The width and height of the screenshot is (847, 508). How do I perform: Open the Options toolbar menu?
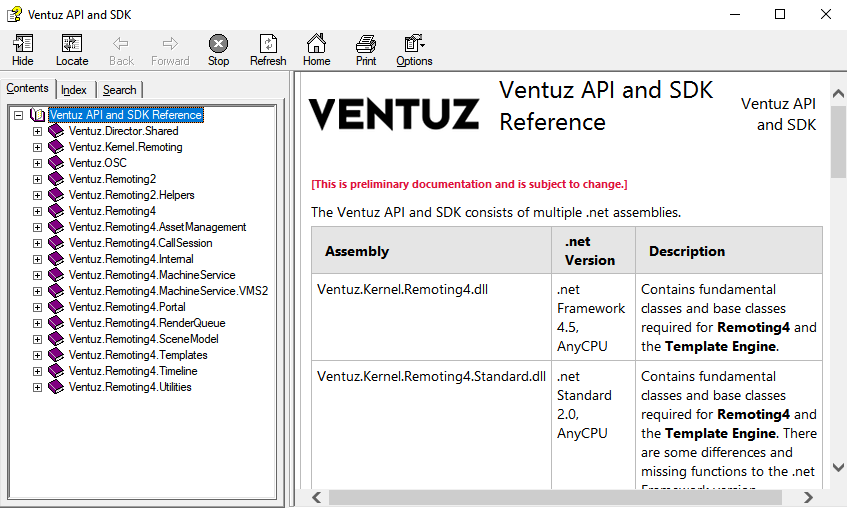tap(414, 45)
